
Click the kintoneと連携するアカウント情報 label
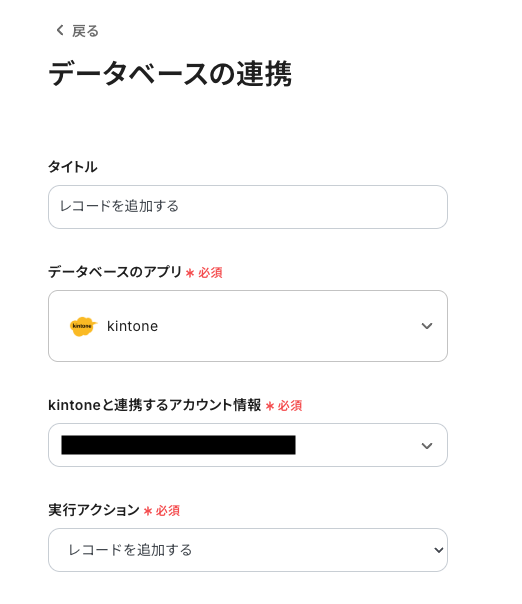tap(154, 405)
